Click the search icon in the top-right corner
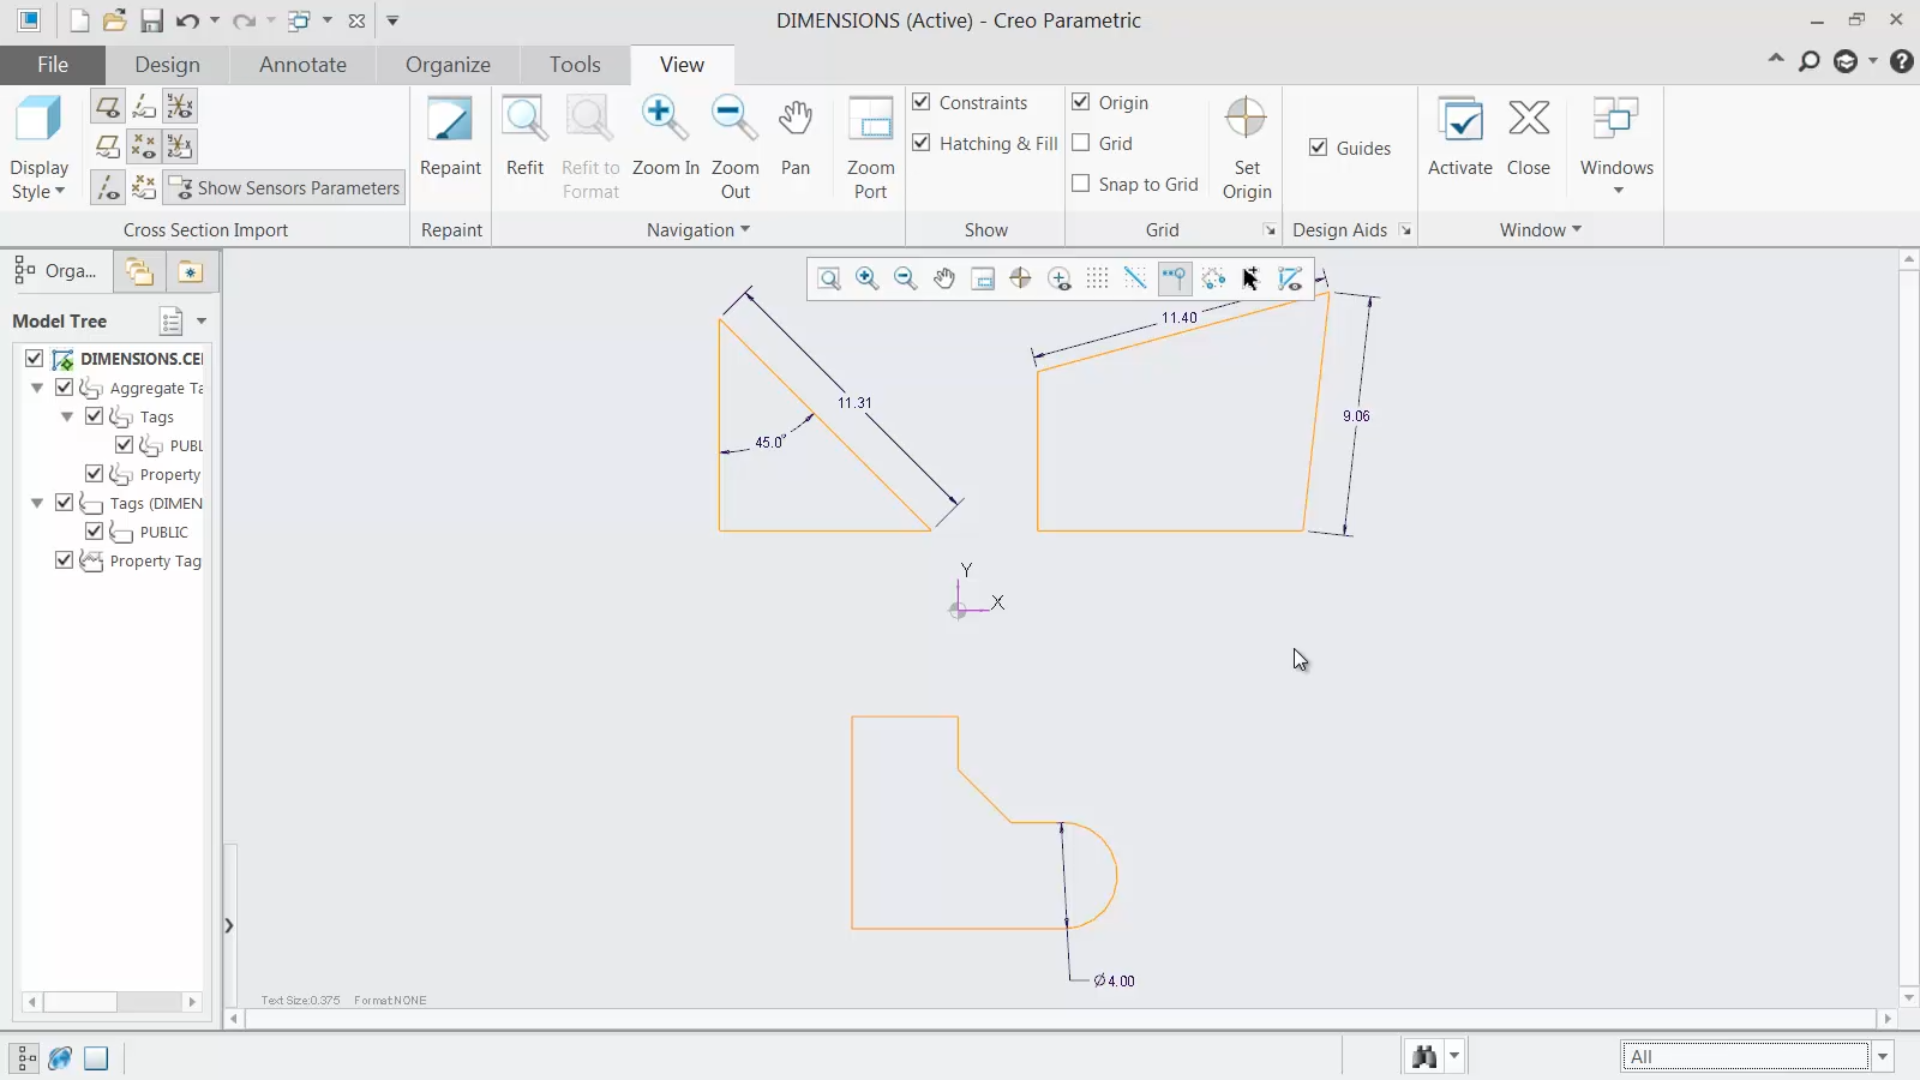 (x=1809, y=61)
